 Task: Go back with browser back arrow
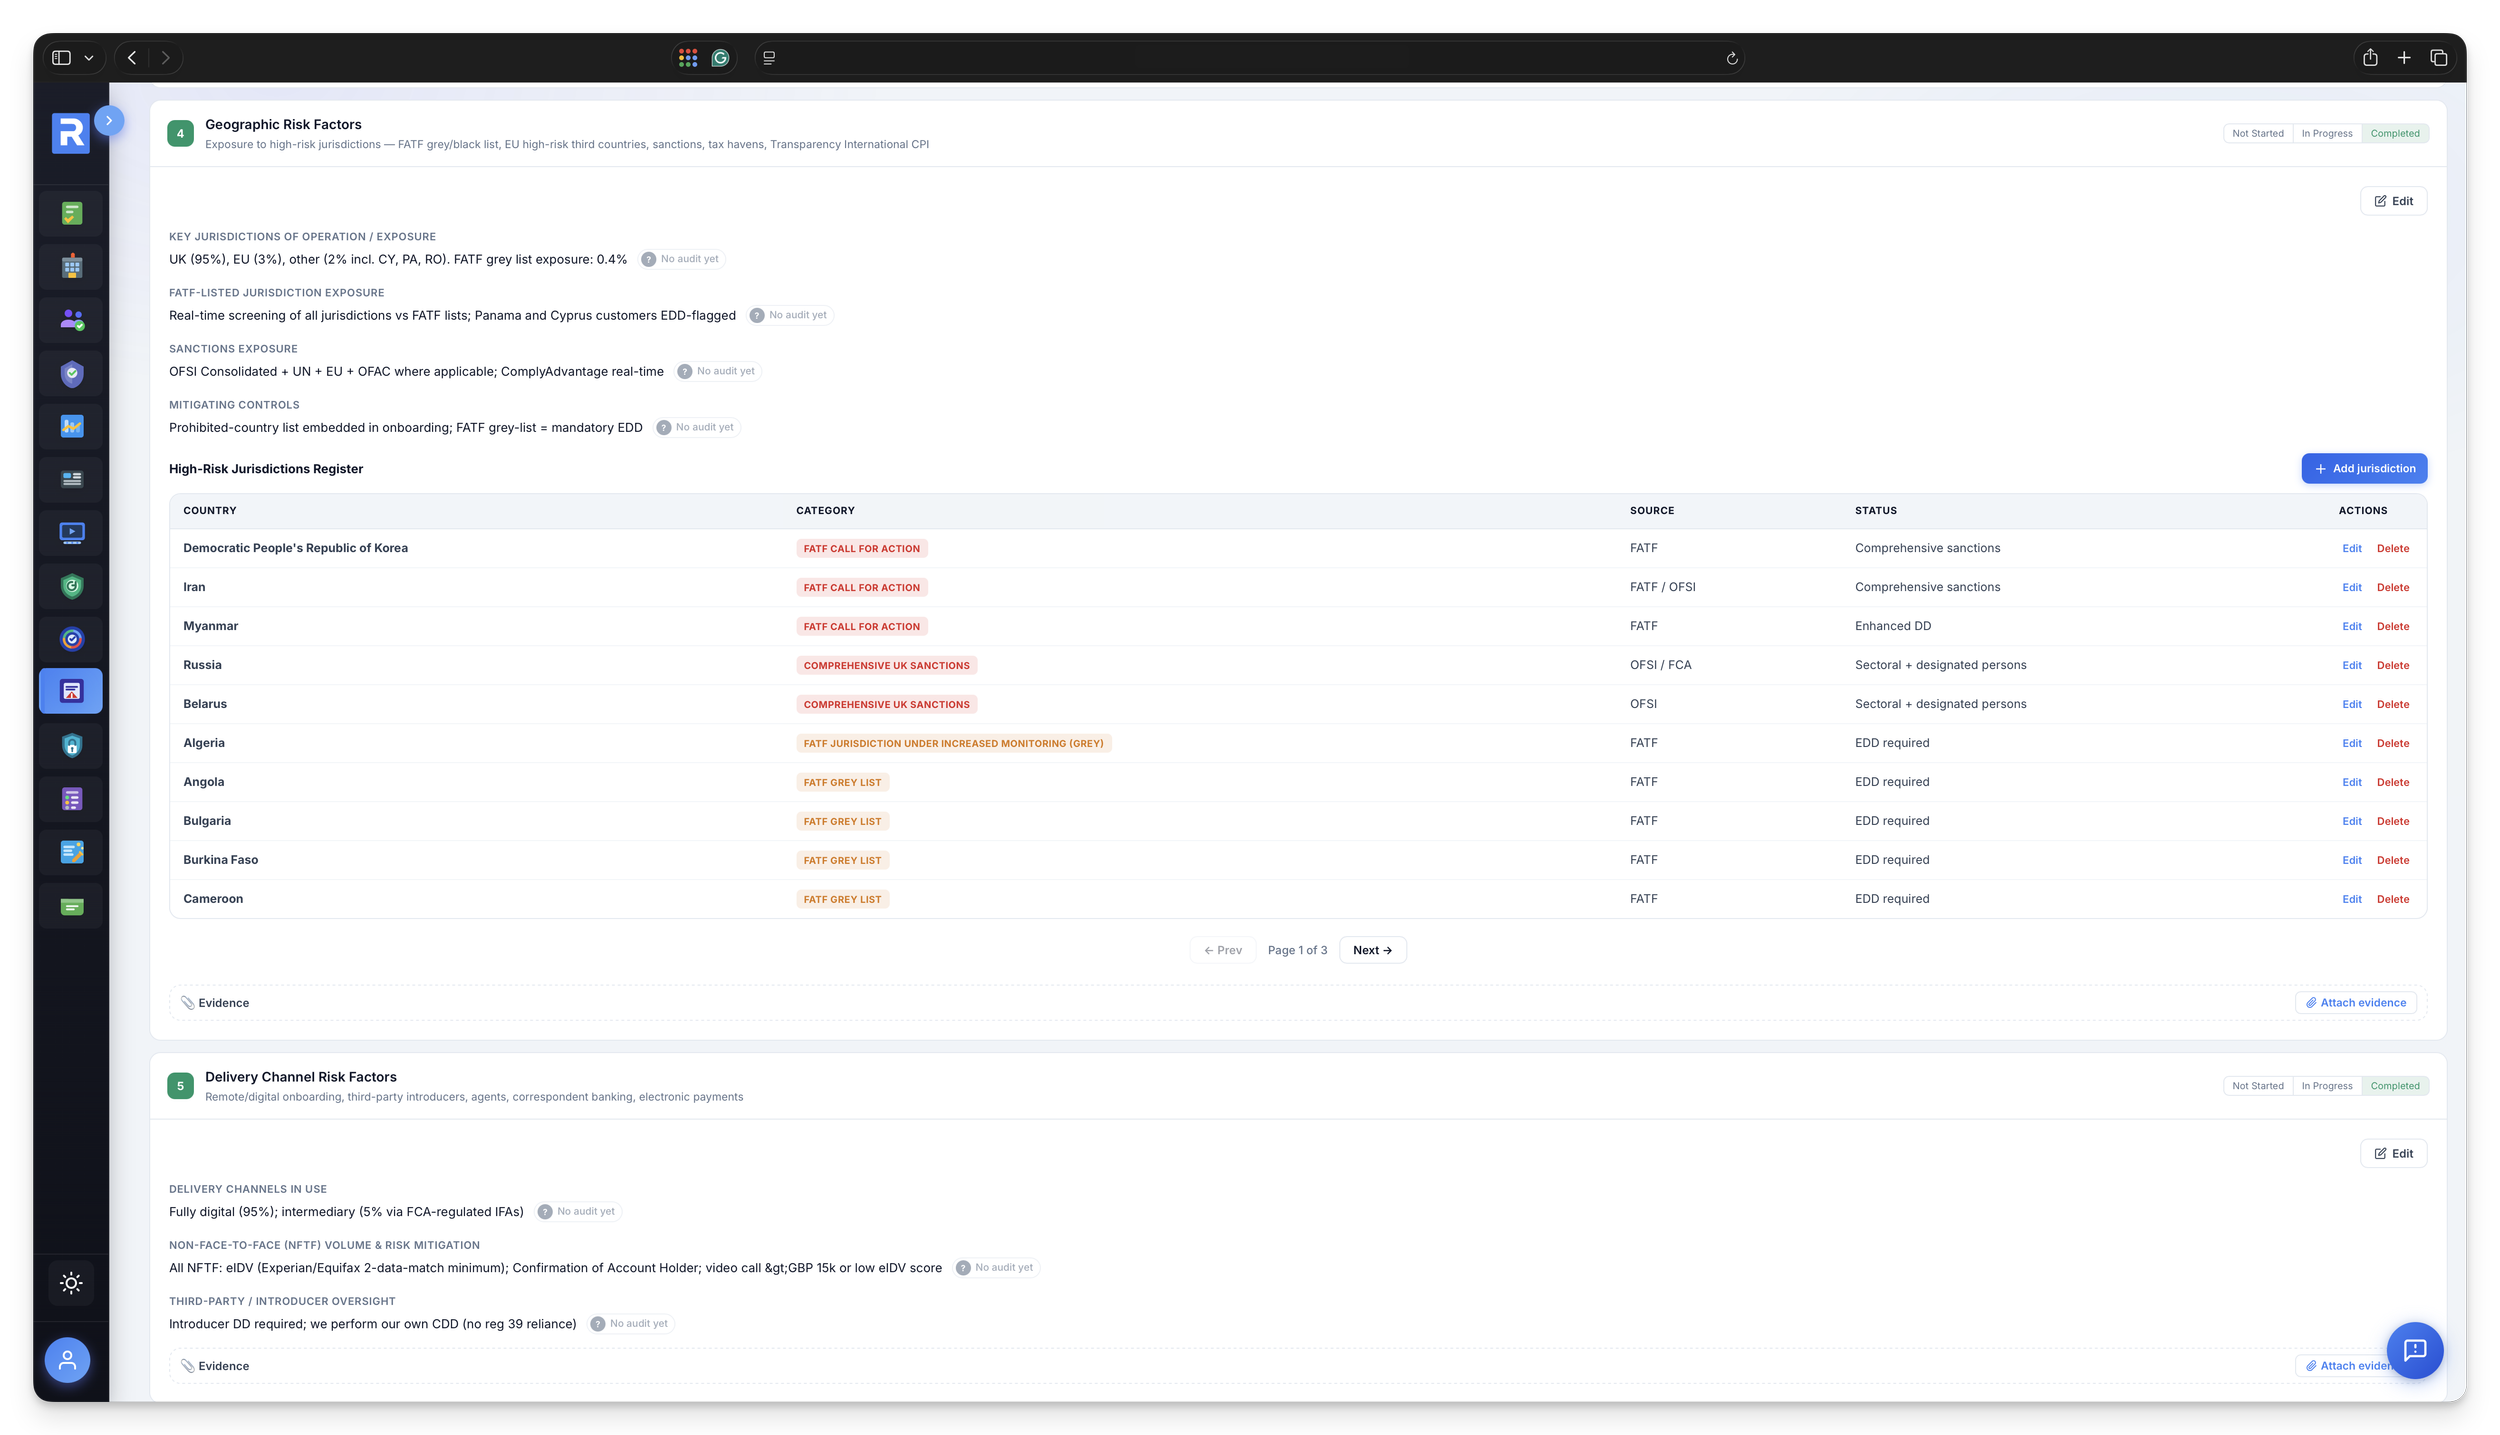click(x=132, y=58)
